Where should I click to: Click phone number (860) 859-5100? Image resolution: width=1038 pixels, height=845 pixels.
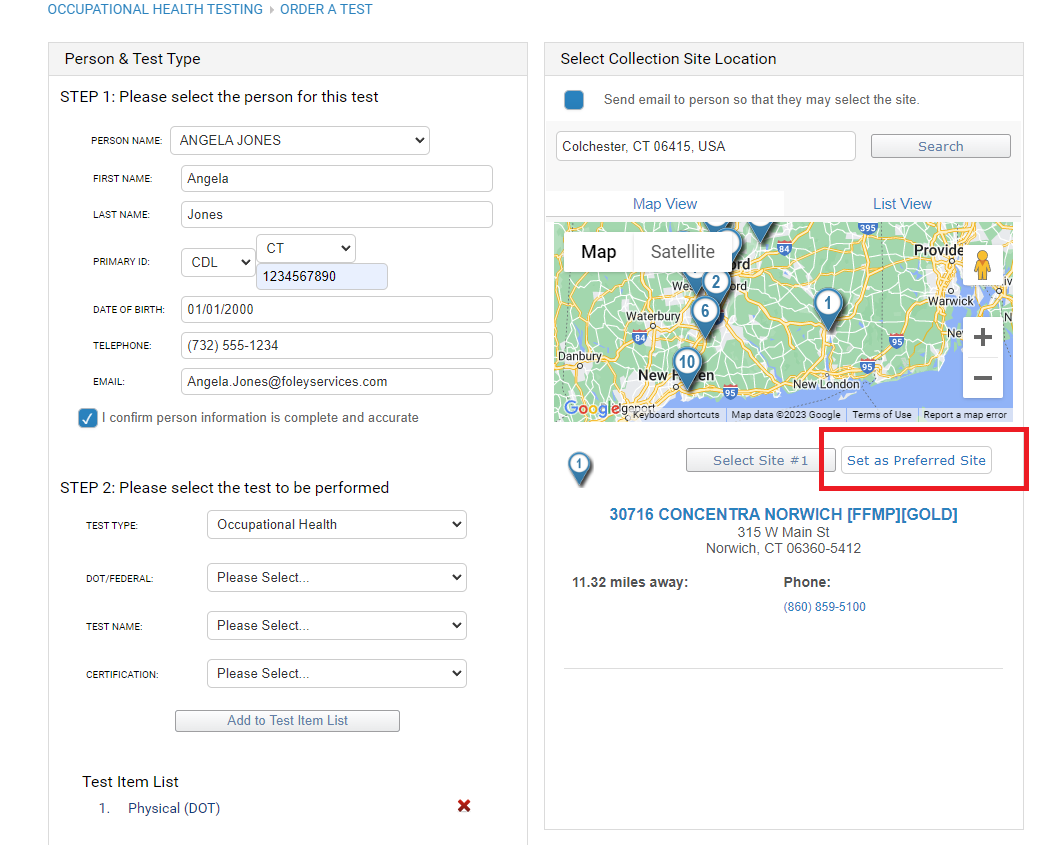tap(824, 607)
